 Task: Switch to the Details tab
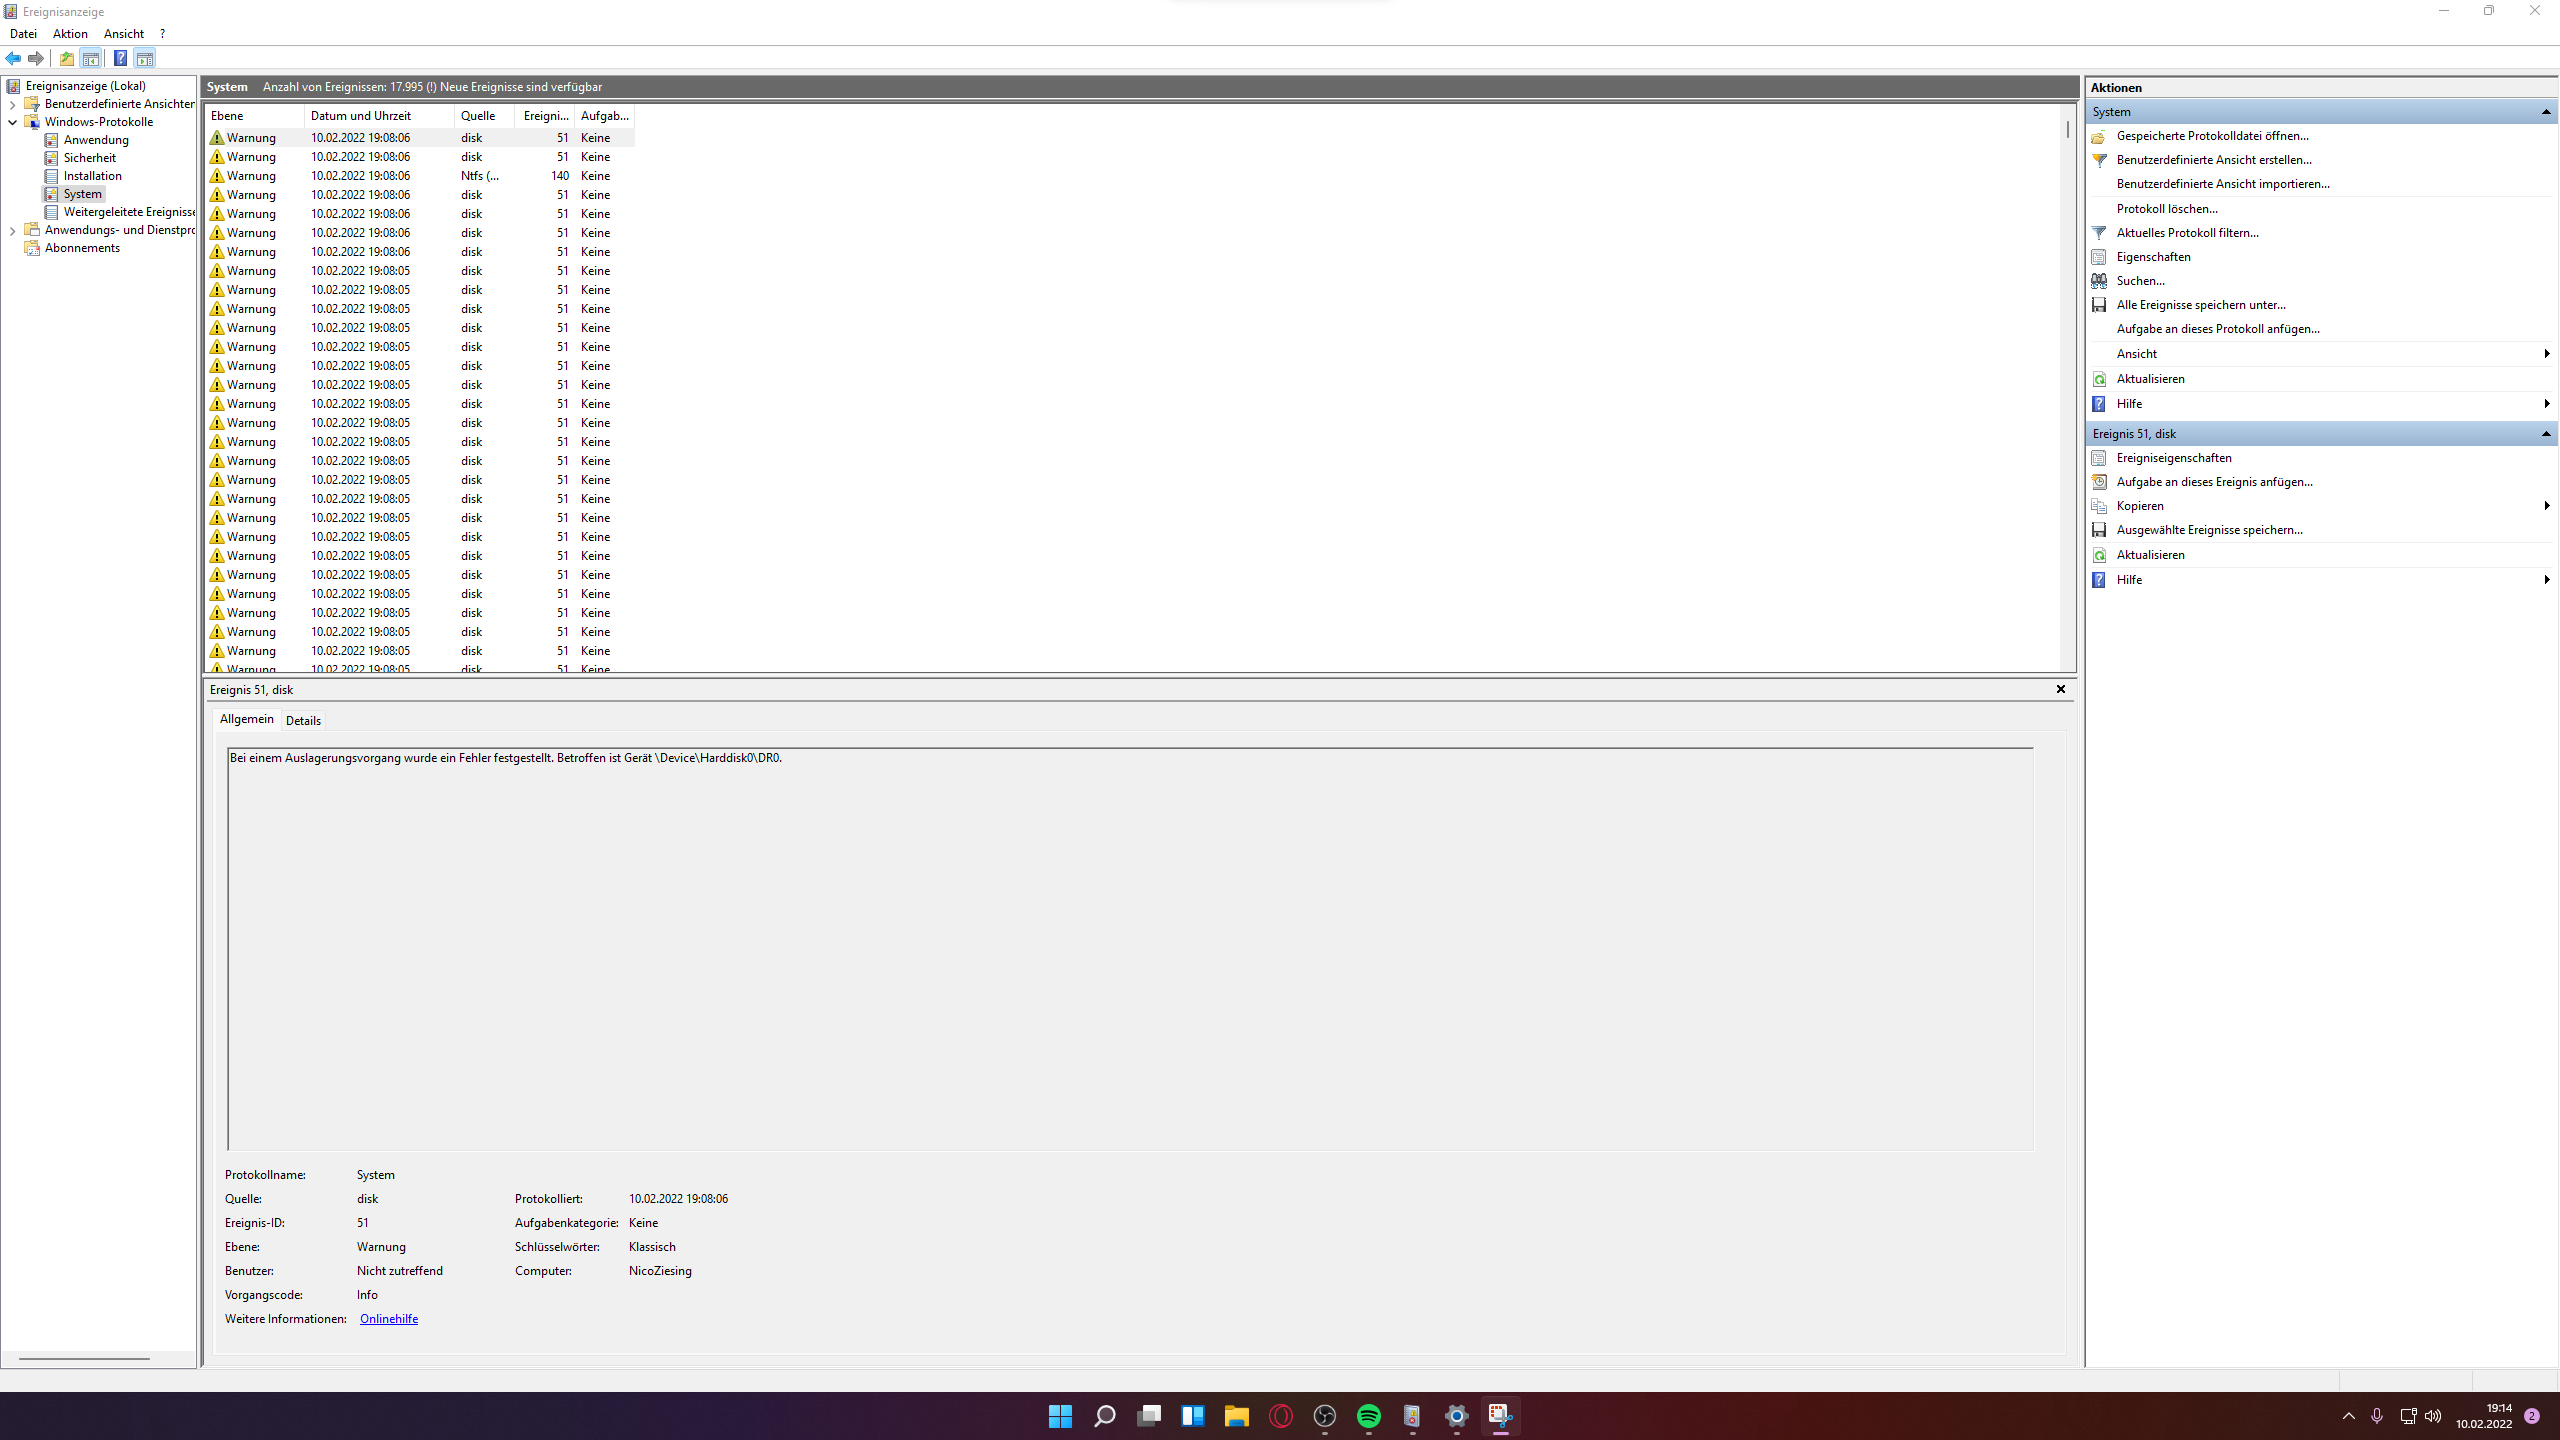coord(303,720)
